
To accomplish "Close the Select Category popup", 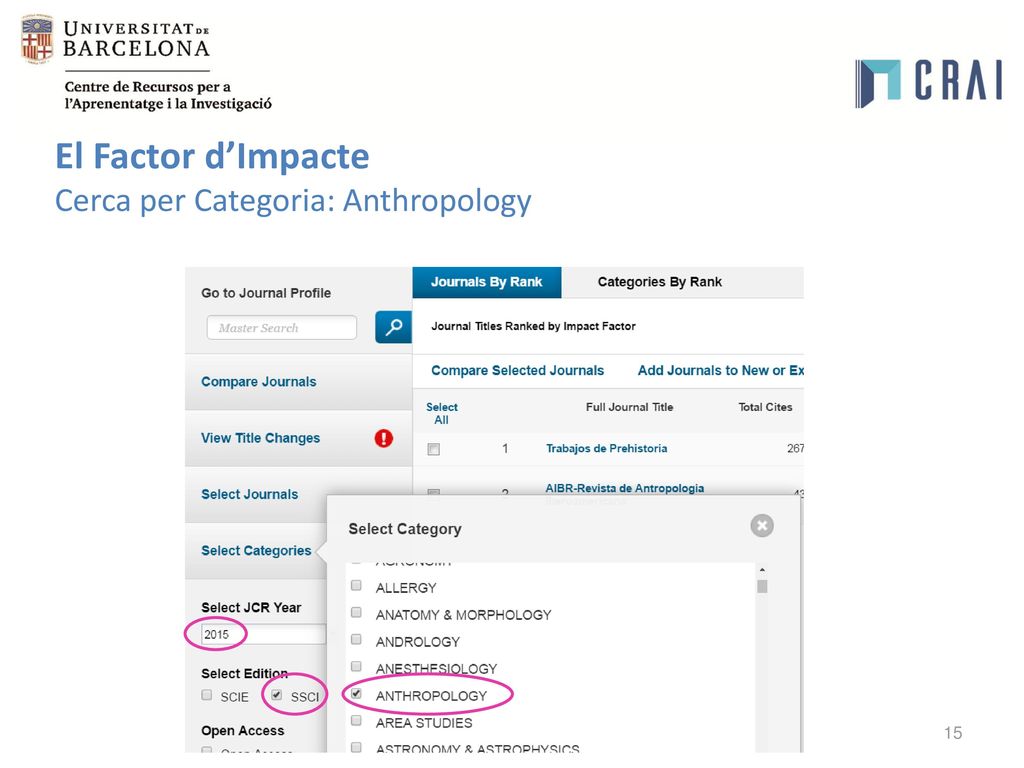I will pos(761,526).
